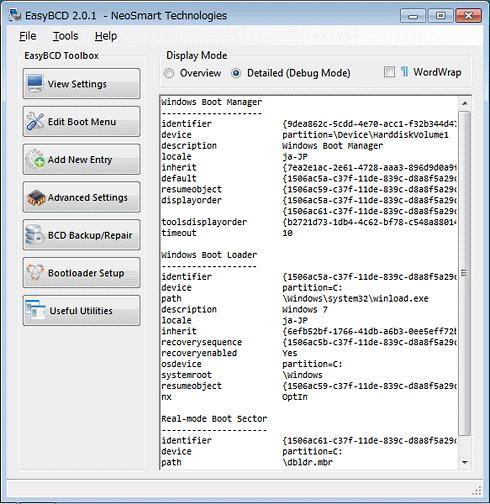Enable the WordWrap checkbox

tap(389, 72)
